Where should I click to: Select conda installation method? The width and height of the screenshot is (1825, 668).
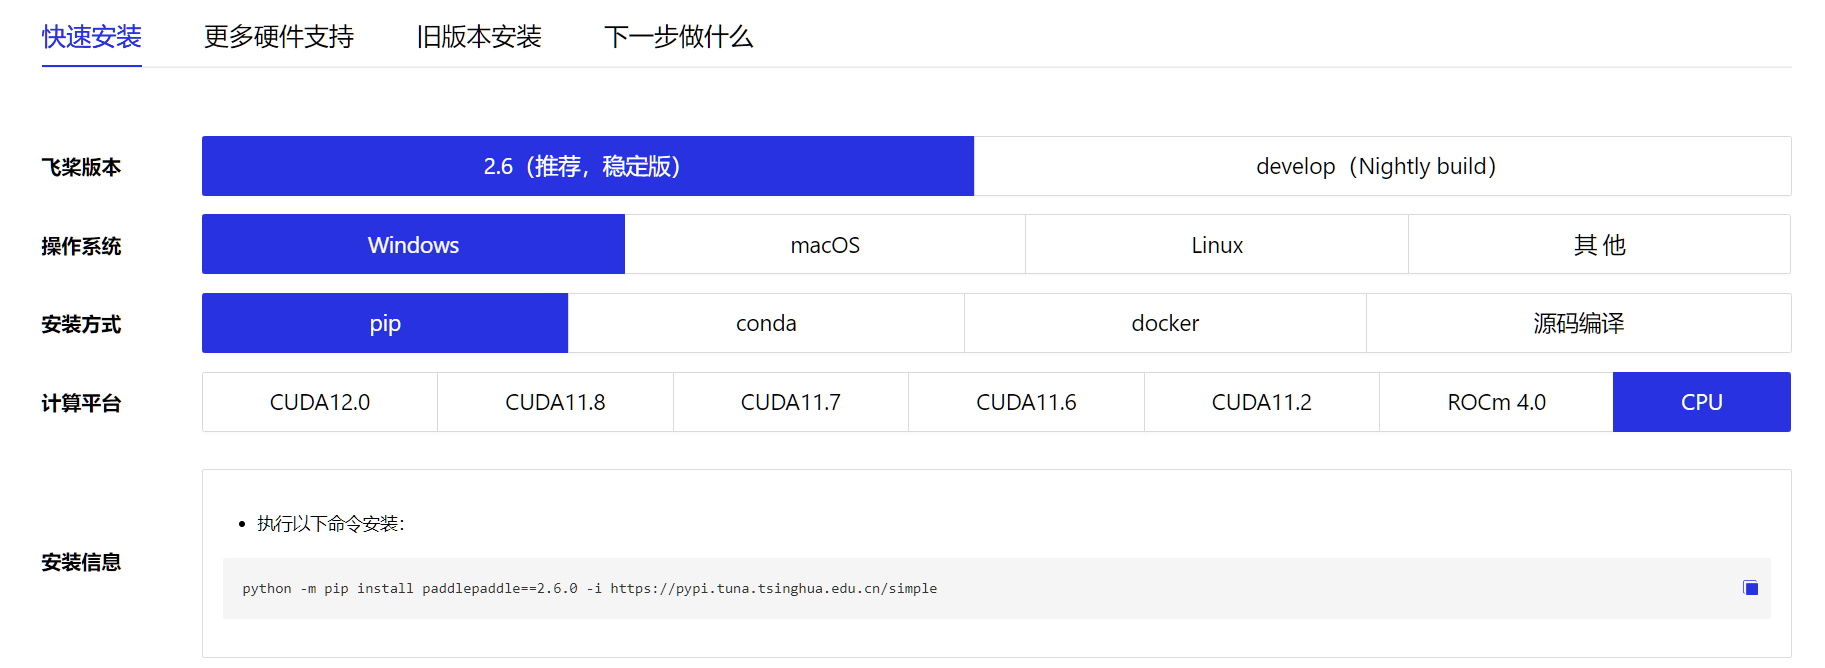(766, 323)
